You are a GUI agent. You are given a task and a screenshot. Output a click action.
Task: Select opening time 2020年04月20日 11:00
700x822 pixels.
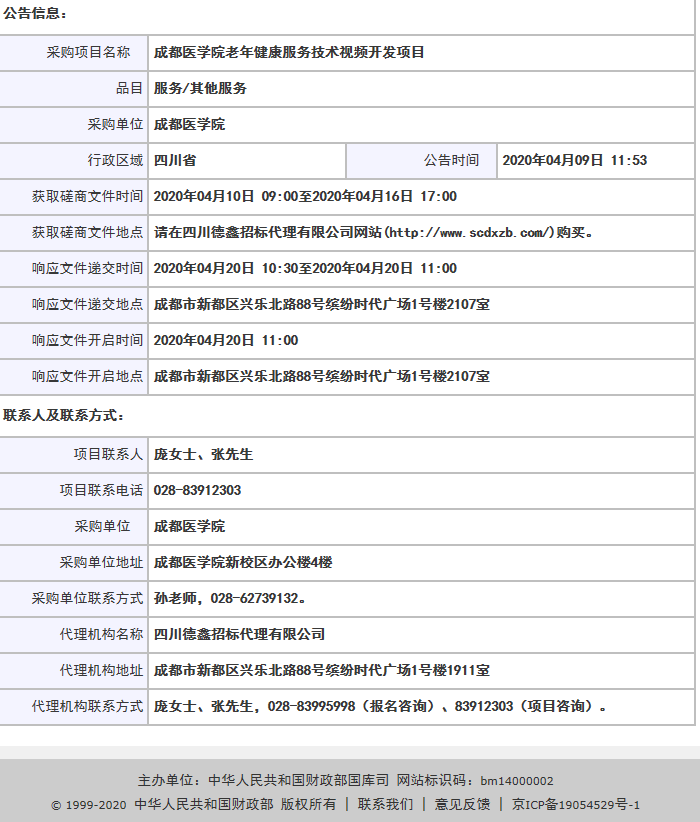coord(225,340)
